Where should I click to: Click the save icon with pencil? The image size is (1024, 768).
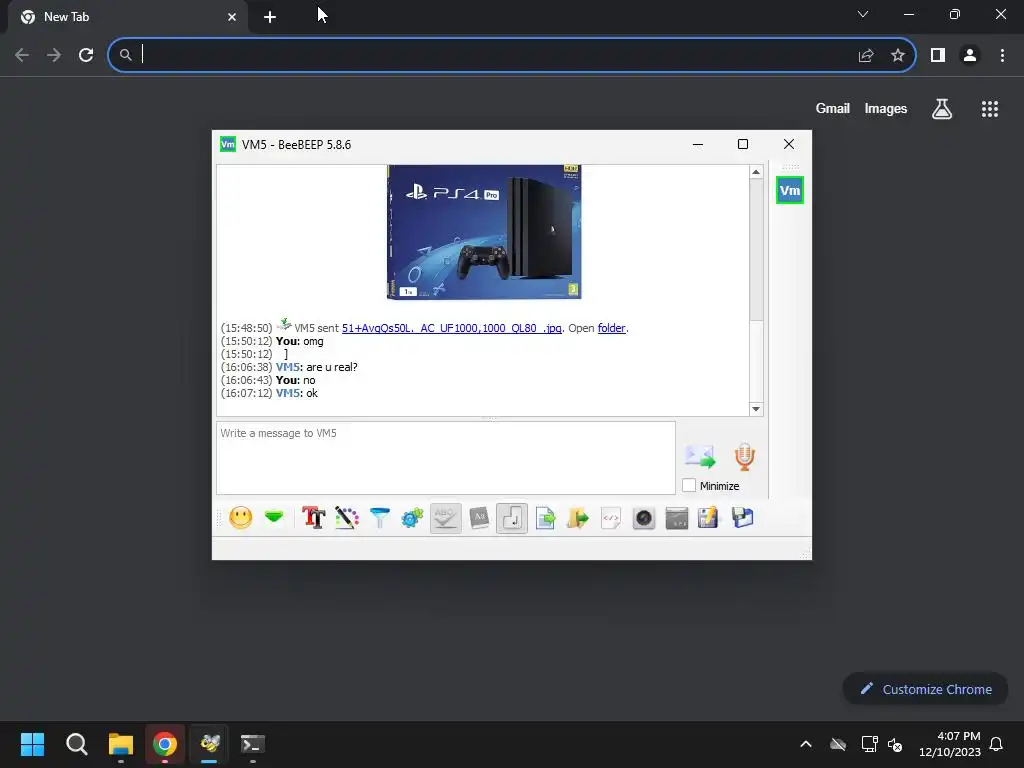click(709, 518)
